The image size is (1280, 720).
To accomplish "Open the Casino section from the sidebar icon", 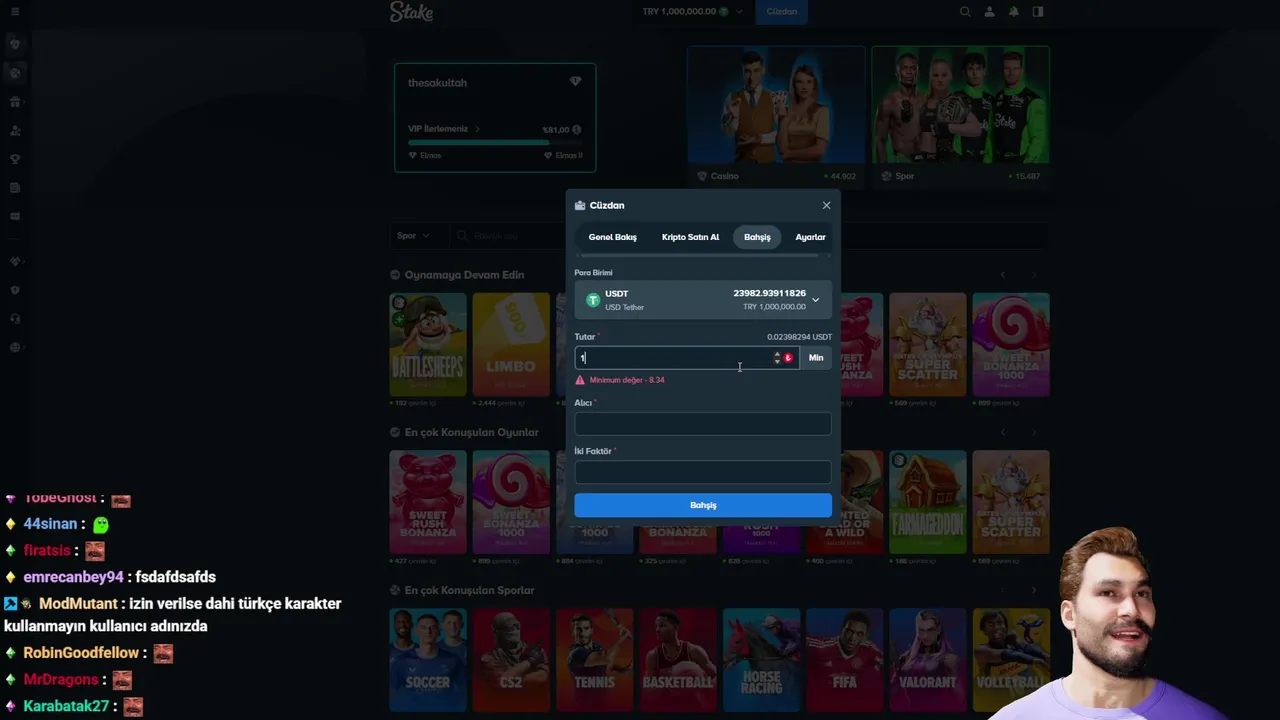I will (14, 44).
